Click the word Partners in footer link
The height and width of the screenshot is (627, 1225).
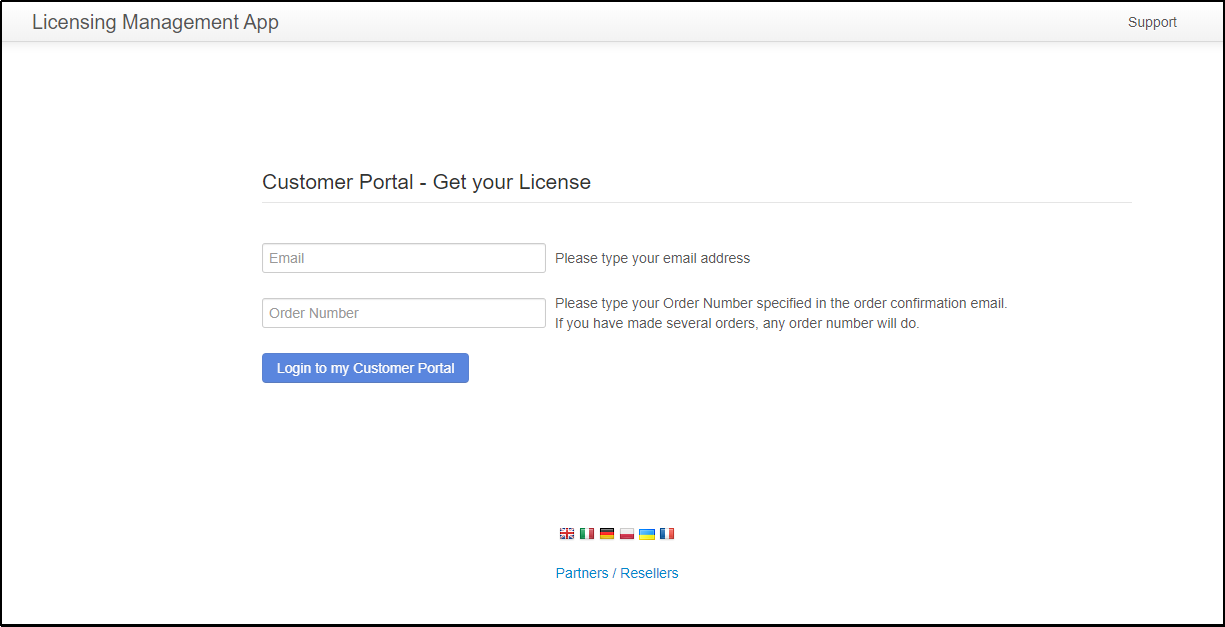(x=582, y=573)
